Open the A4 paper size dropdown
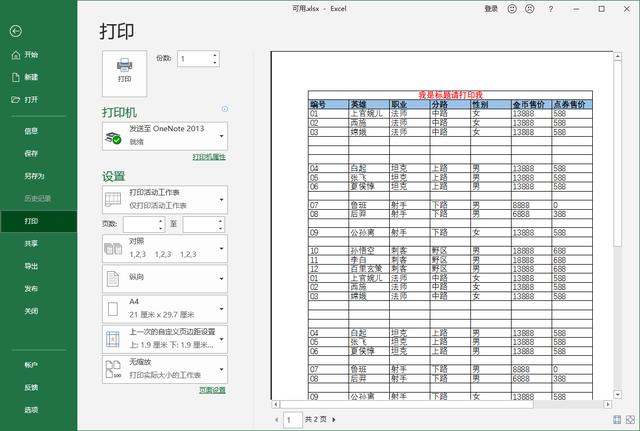 click(165, 309)
